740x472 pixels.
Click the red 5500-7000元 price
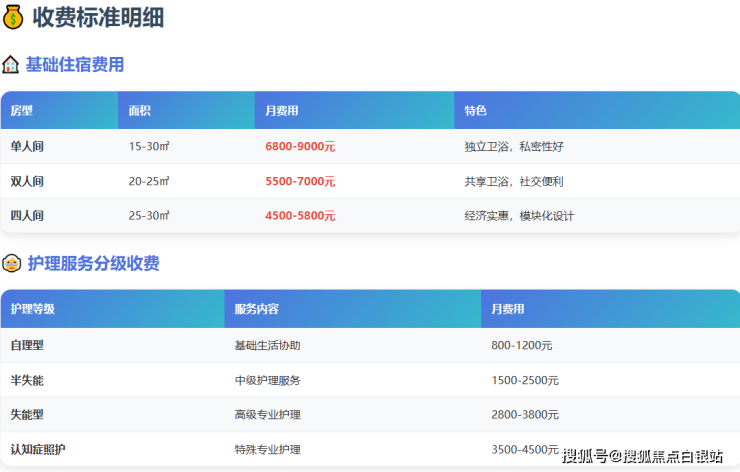[x=300, y=182]
